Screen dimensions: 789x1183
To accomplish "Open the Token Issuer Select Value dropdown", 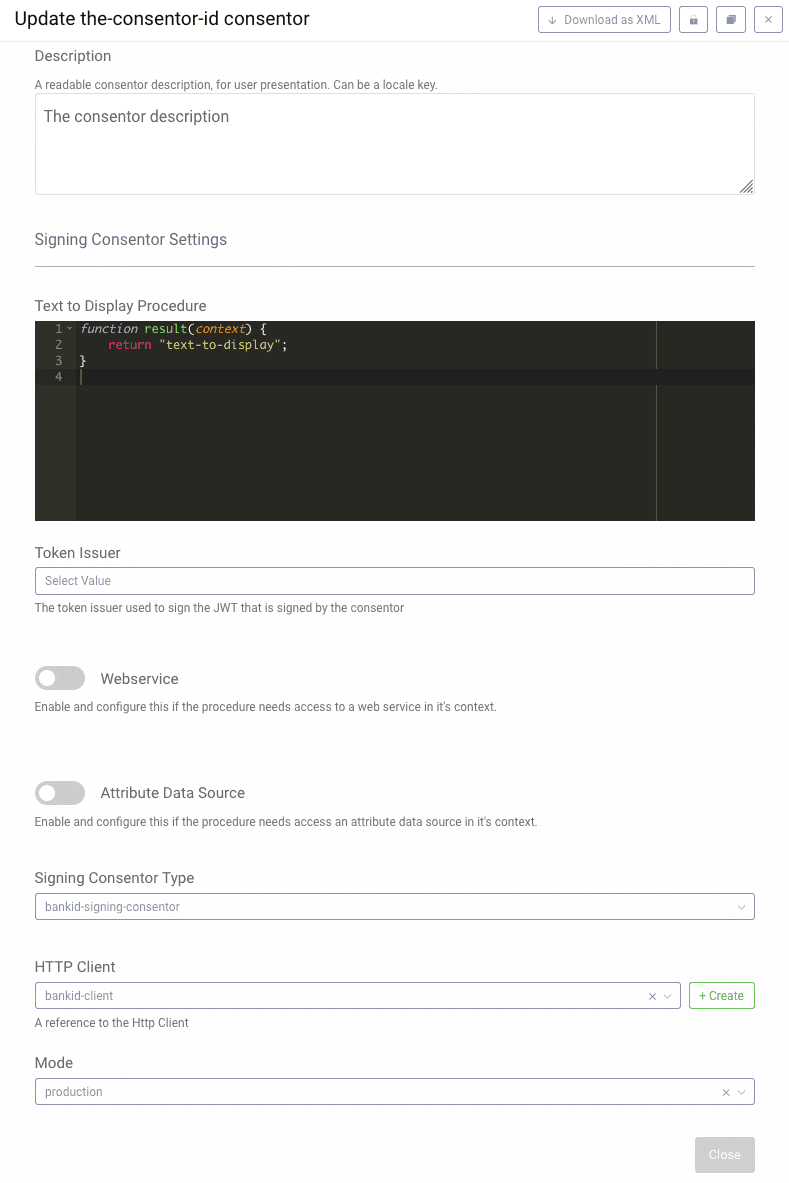I will pos(395,581).
